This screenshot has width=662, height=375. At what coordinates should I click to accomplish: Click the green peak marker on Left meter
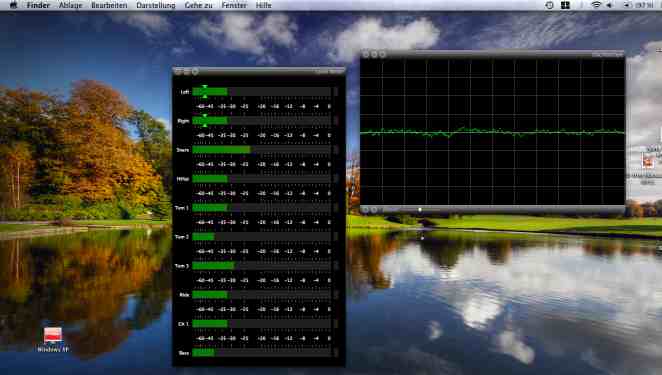[205, 92]
